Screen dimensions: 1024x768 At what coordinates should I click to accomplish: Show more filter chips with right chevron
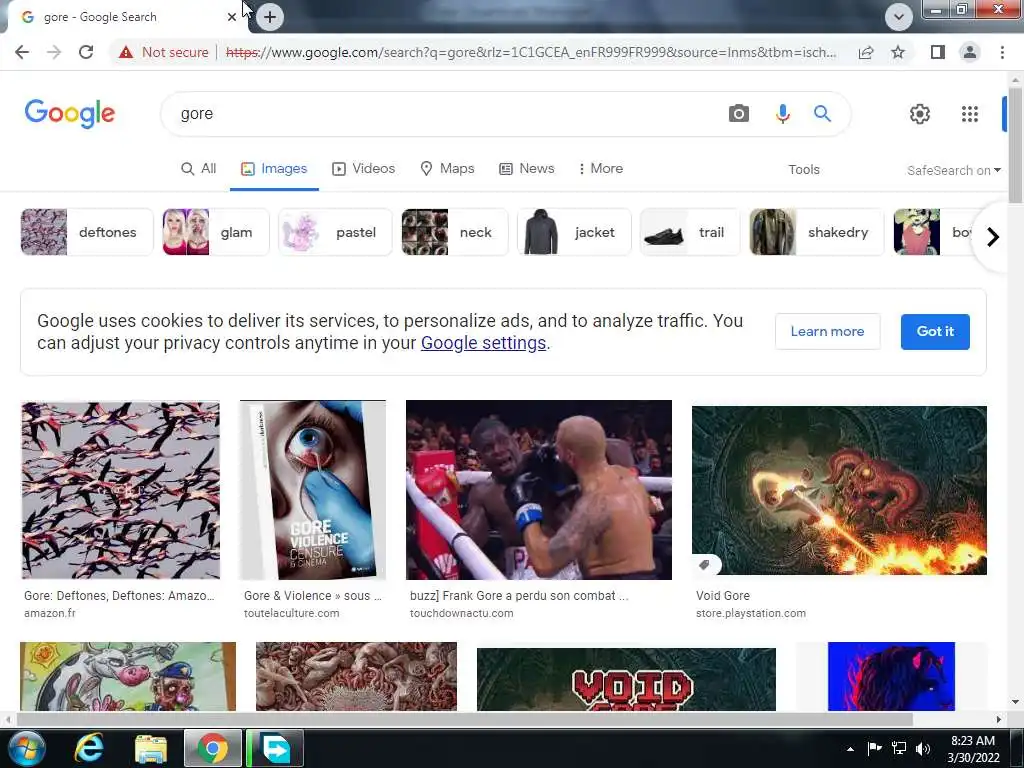tap(993, 236)
